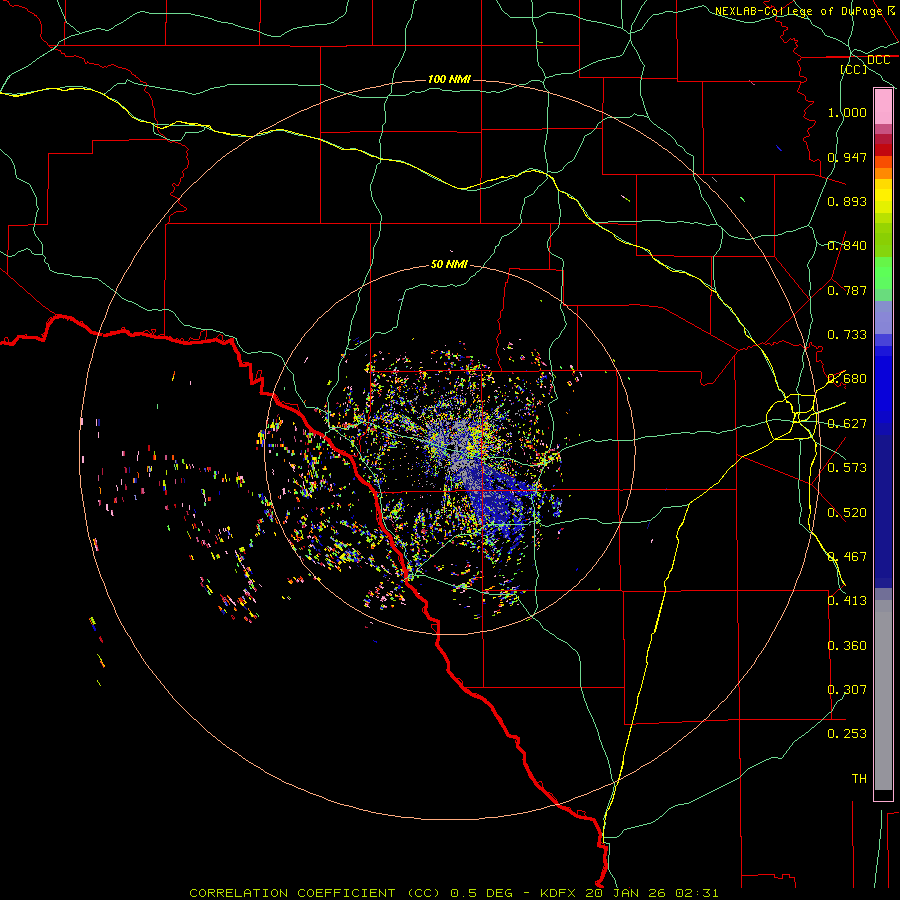Click the 0.733 legend value
The height and width of the screenshot is (900, 900).
(847, 335)
